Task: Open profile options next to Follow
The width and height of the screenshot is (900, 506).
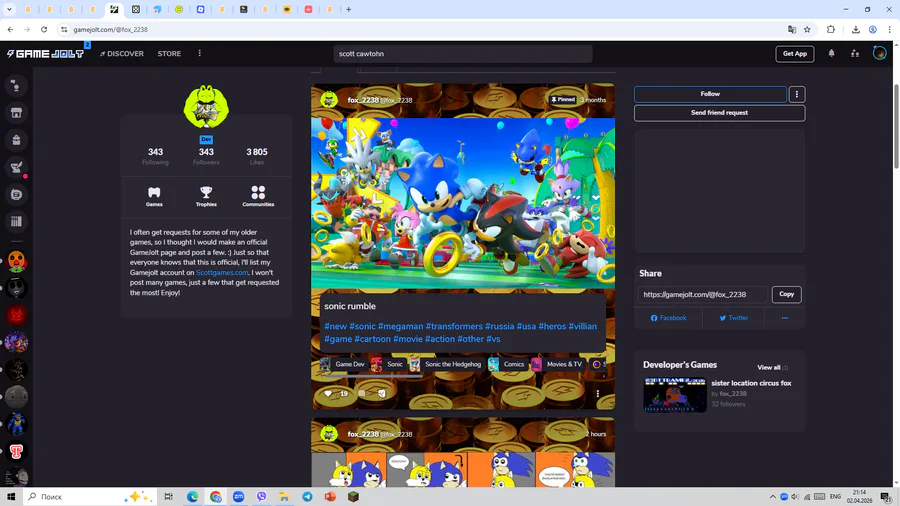Action: point(797,94)
